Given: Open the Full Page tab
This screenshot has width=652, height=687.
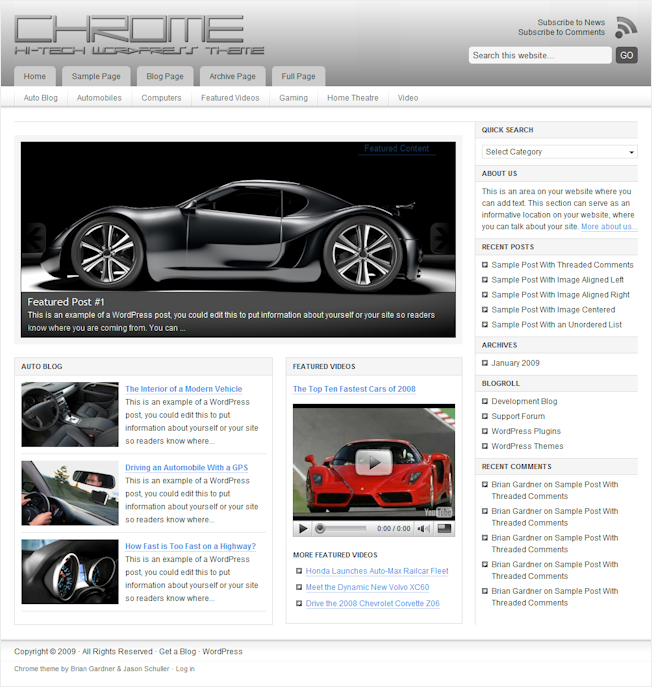Looking at the screenshot, I should point(298,76).
